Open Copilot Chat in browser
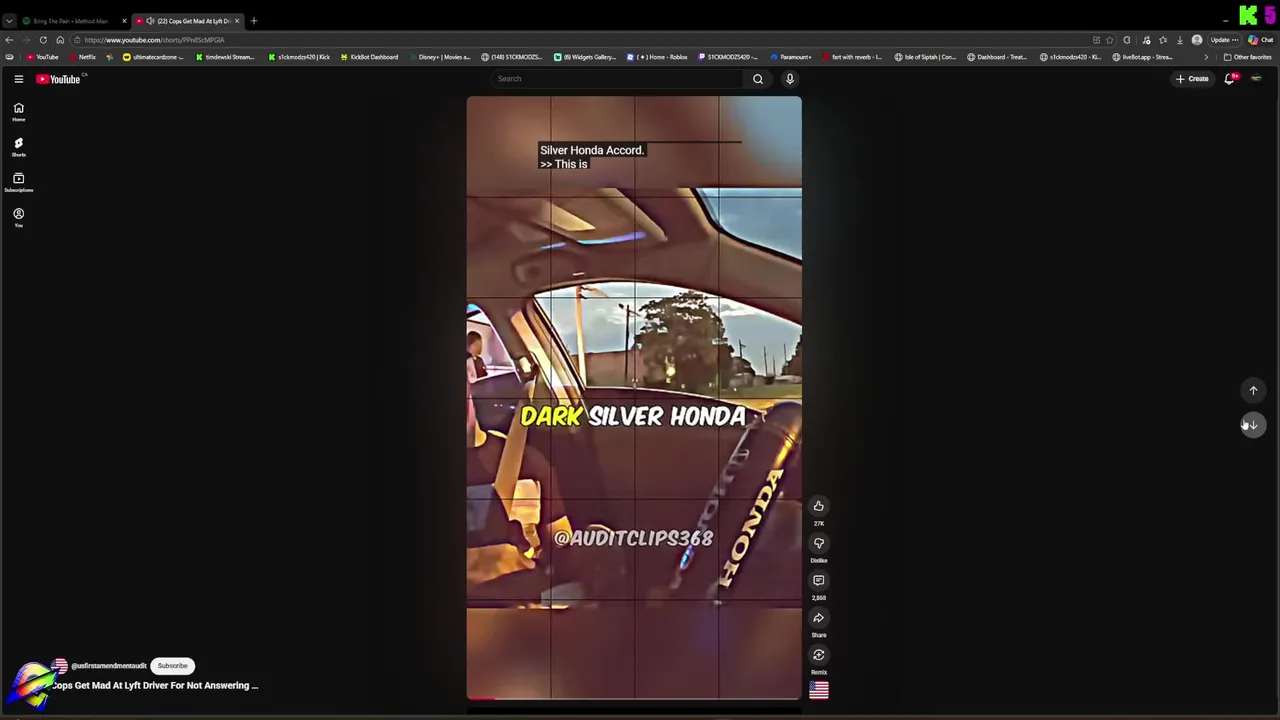This screenshot has width=1280, height=720. click(x=1260, y=40)
